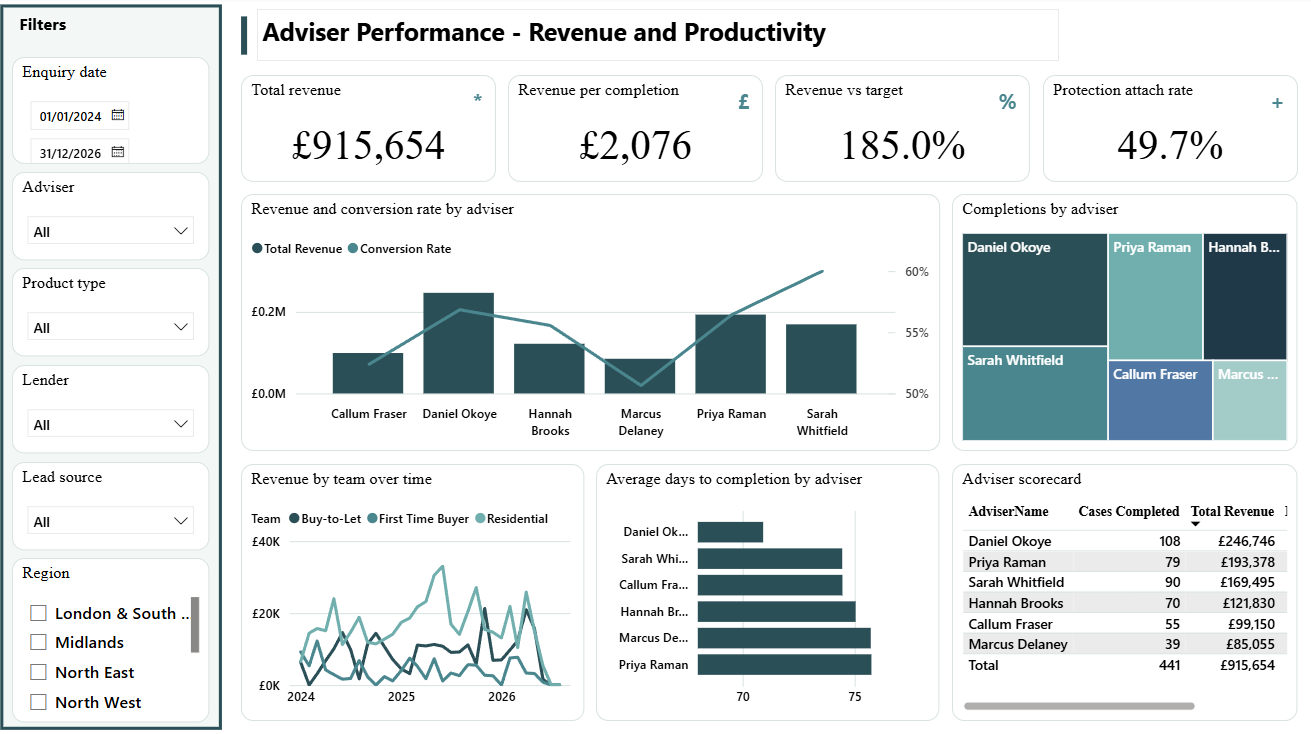The width and height of the screenshot is (1311, 734).
Task: Sort the scorecard by the Total Revenue column header
Action: [1232, 511]
